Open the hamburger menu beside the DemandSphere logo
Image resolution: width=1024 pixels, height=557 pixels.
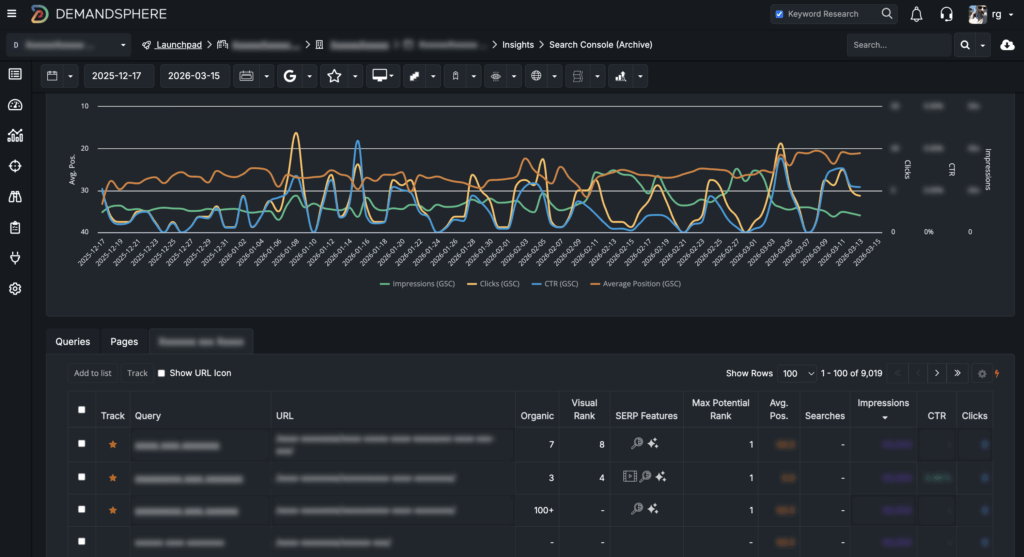12,14
